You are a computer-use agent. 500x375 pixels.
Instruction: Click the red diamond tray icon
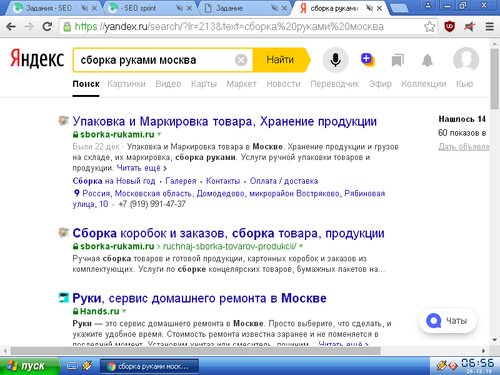coord(453,366)
